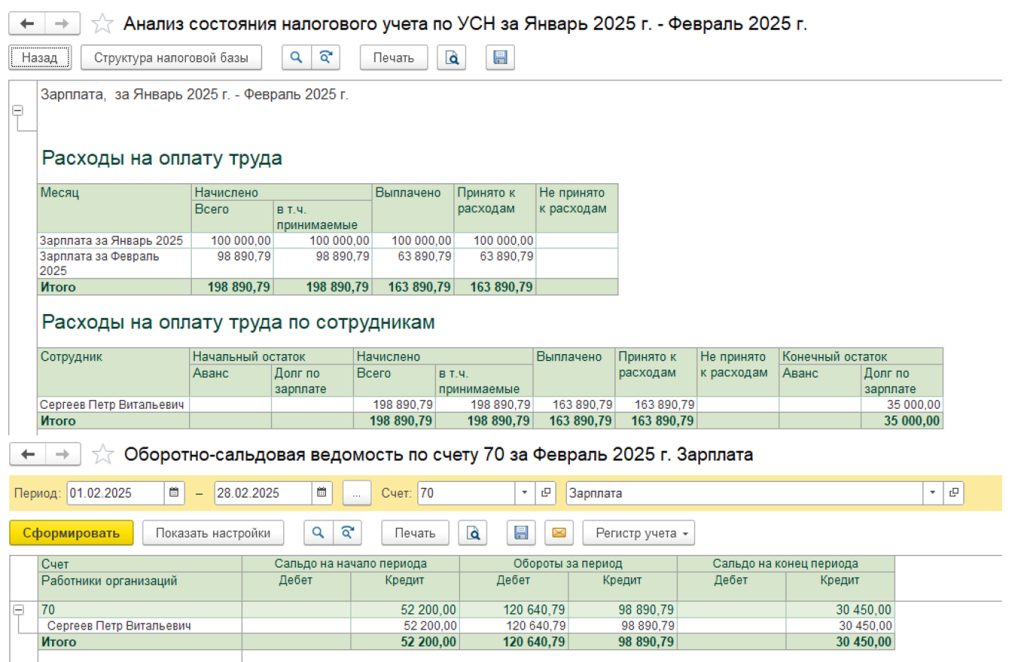Click the start date field 01.02.2025
Screen dimensions: 1024x662
116,493
